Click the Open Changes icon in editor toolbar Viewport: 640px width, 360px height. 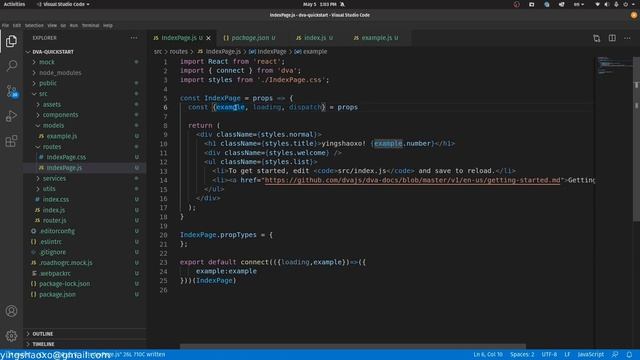pos(597,38)
